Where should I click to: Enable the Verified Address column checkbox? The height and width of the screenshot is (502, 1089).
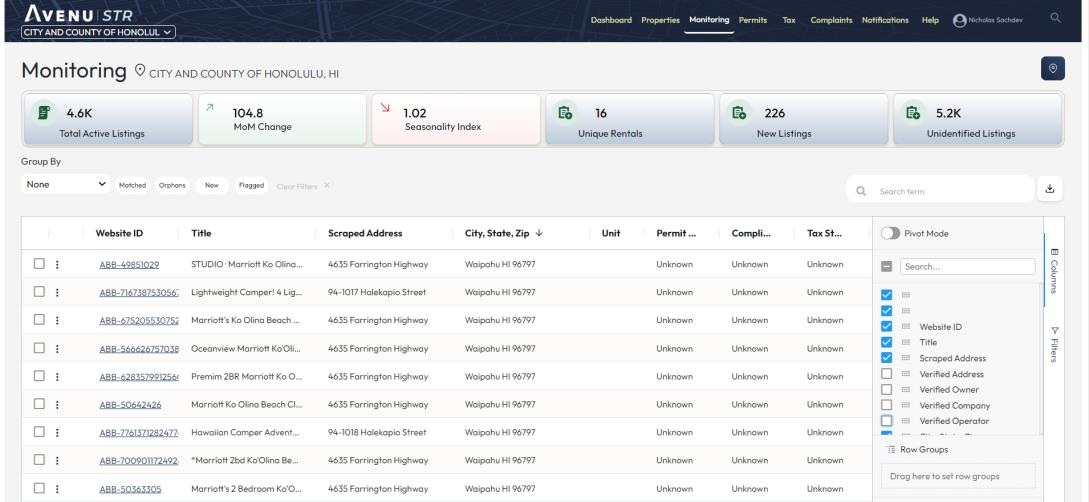click(x=886, y=374)
